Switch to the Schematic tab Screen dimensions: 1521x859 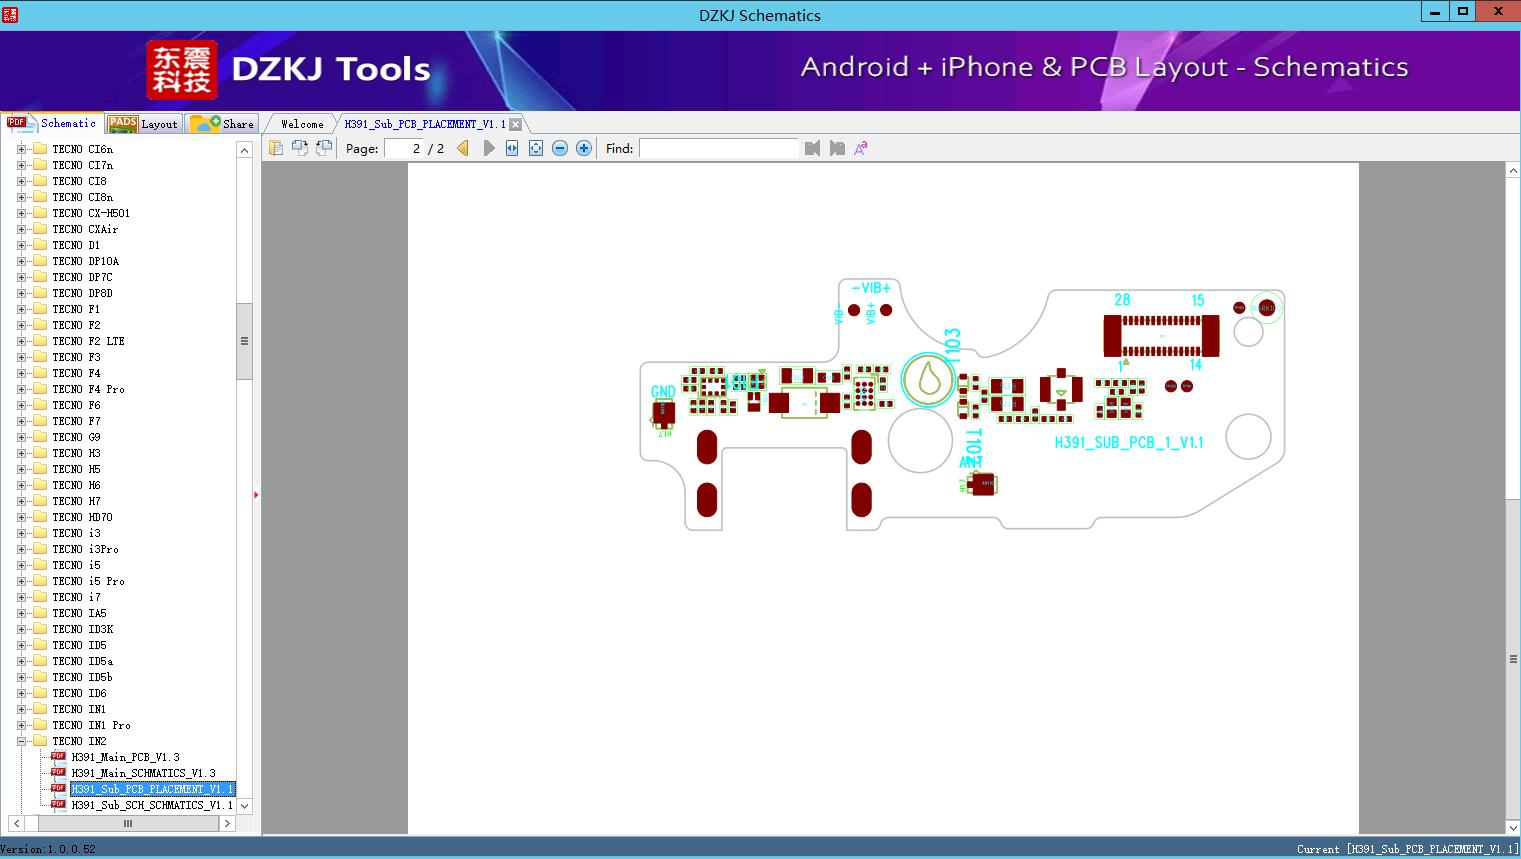[x=52, y=123]
